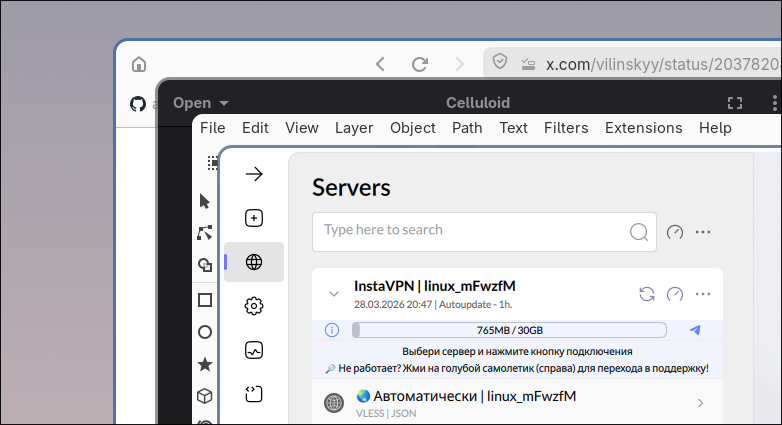
Task: Open details chevron for Автоматически server
Action: tap(700, 403)
